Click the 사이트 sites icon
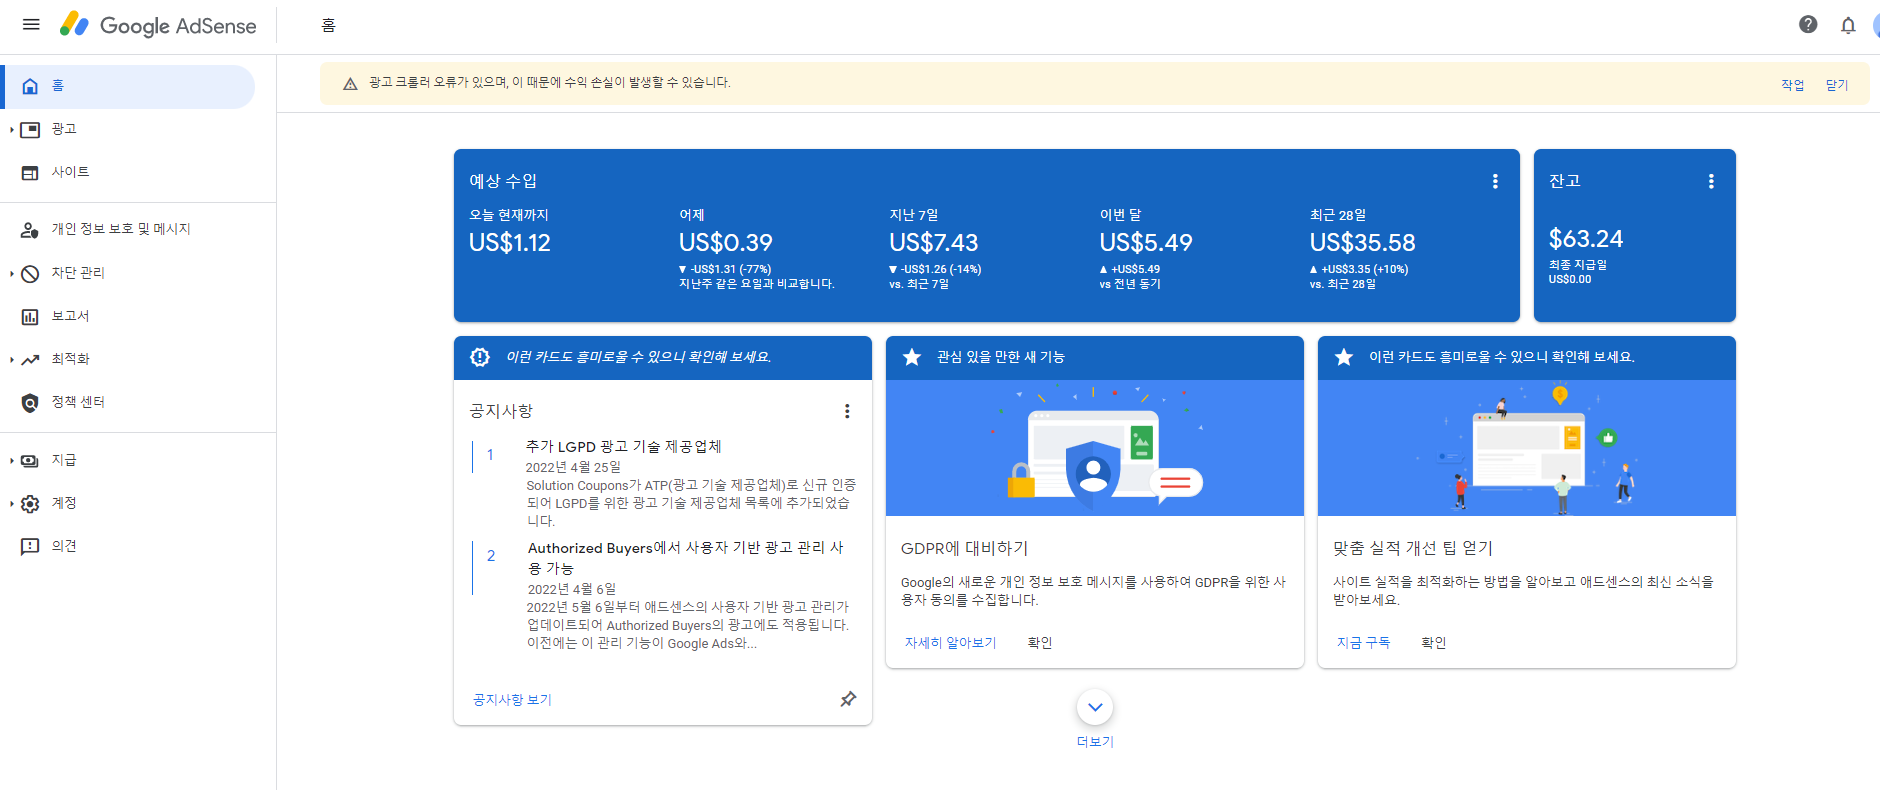 tap(30, 172)
